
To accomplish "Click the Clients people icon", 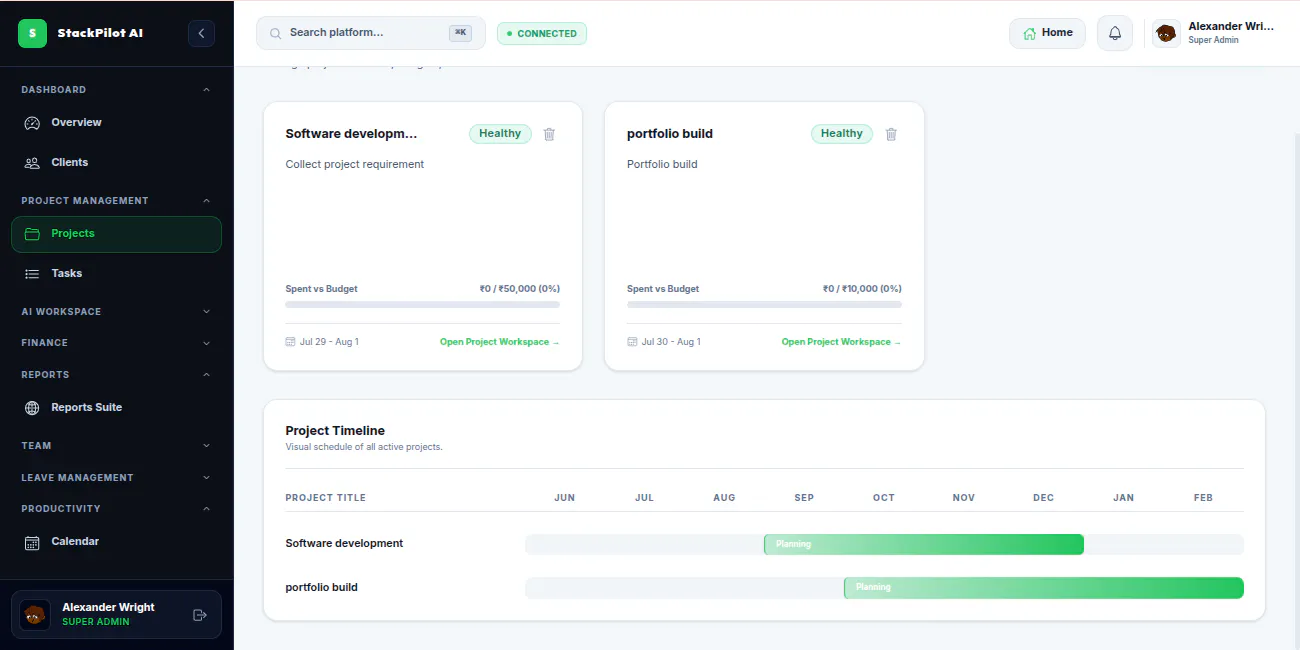I will [32, 163].
